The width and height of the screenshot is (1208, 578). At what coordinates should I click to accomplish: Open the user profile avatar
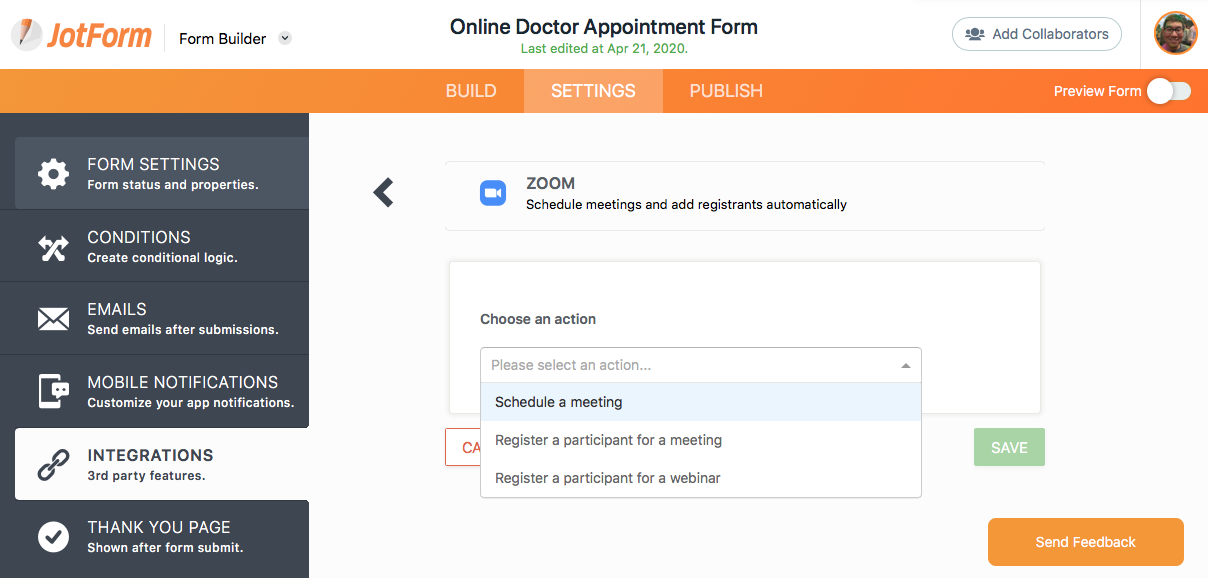(1175, 34)
